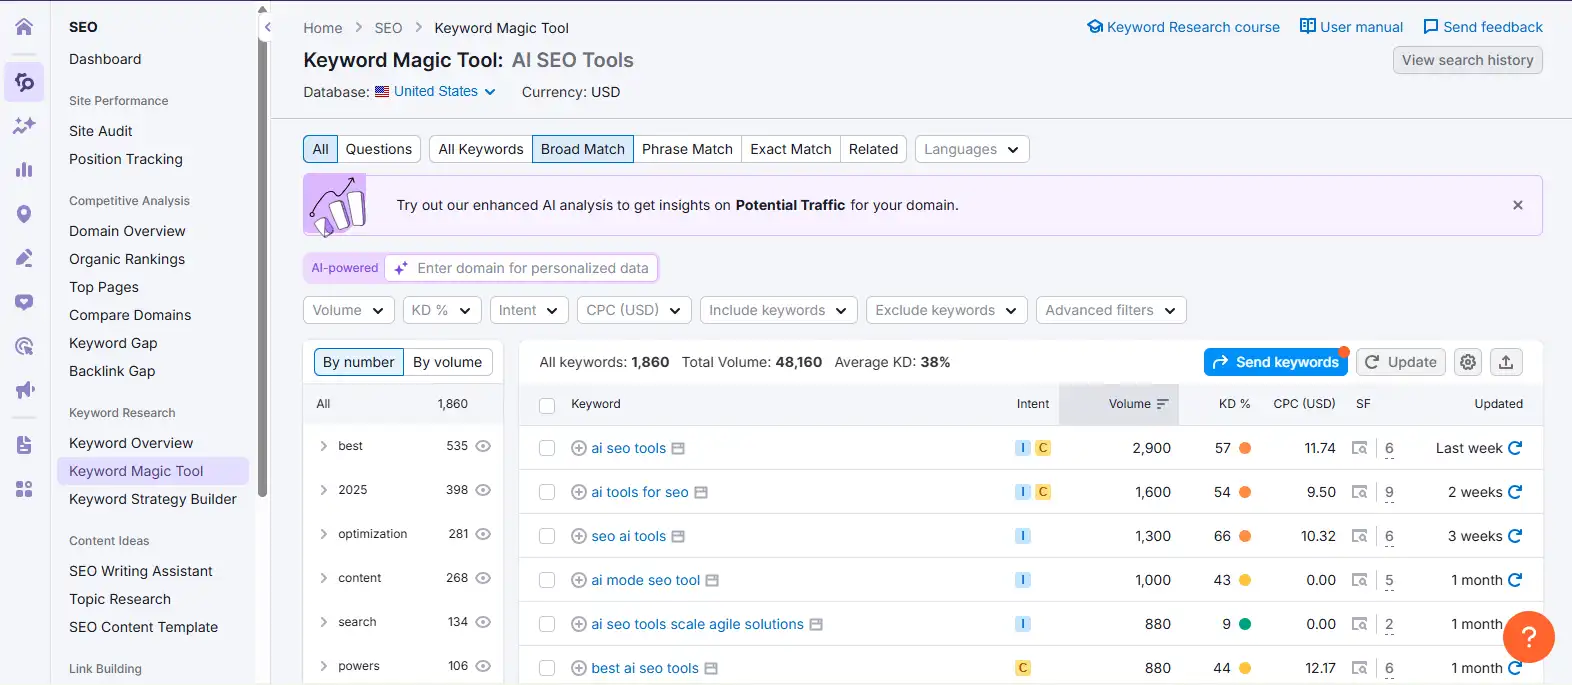The image size is (1572, 685).
Task: Open the CPC (USD) filter dropdown
Action: 634,310
